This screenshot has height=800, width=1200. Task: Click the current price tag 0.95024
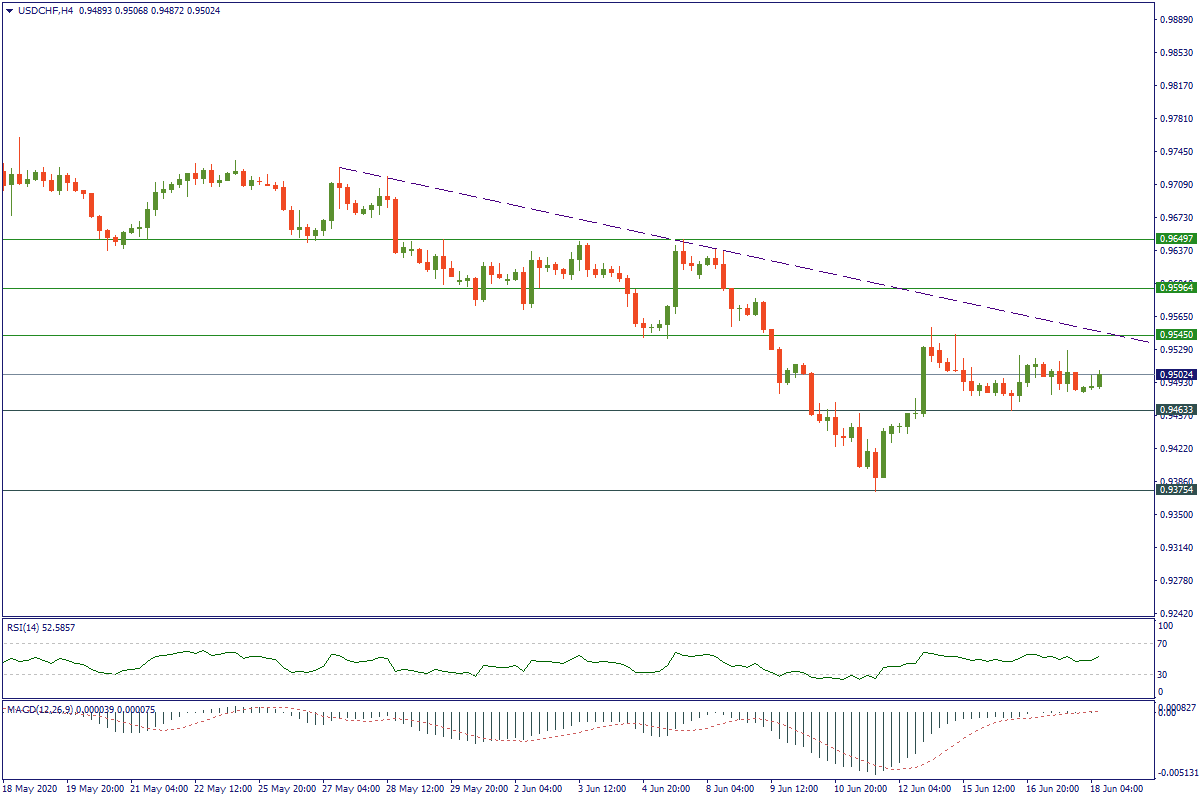click(1176, 375)
